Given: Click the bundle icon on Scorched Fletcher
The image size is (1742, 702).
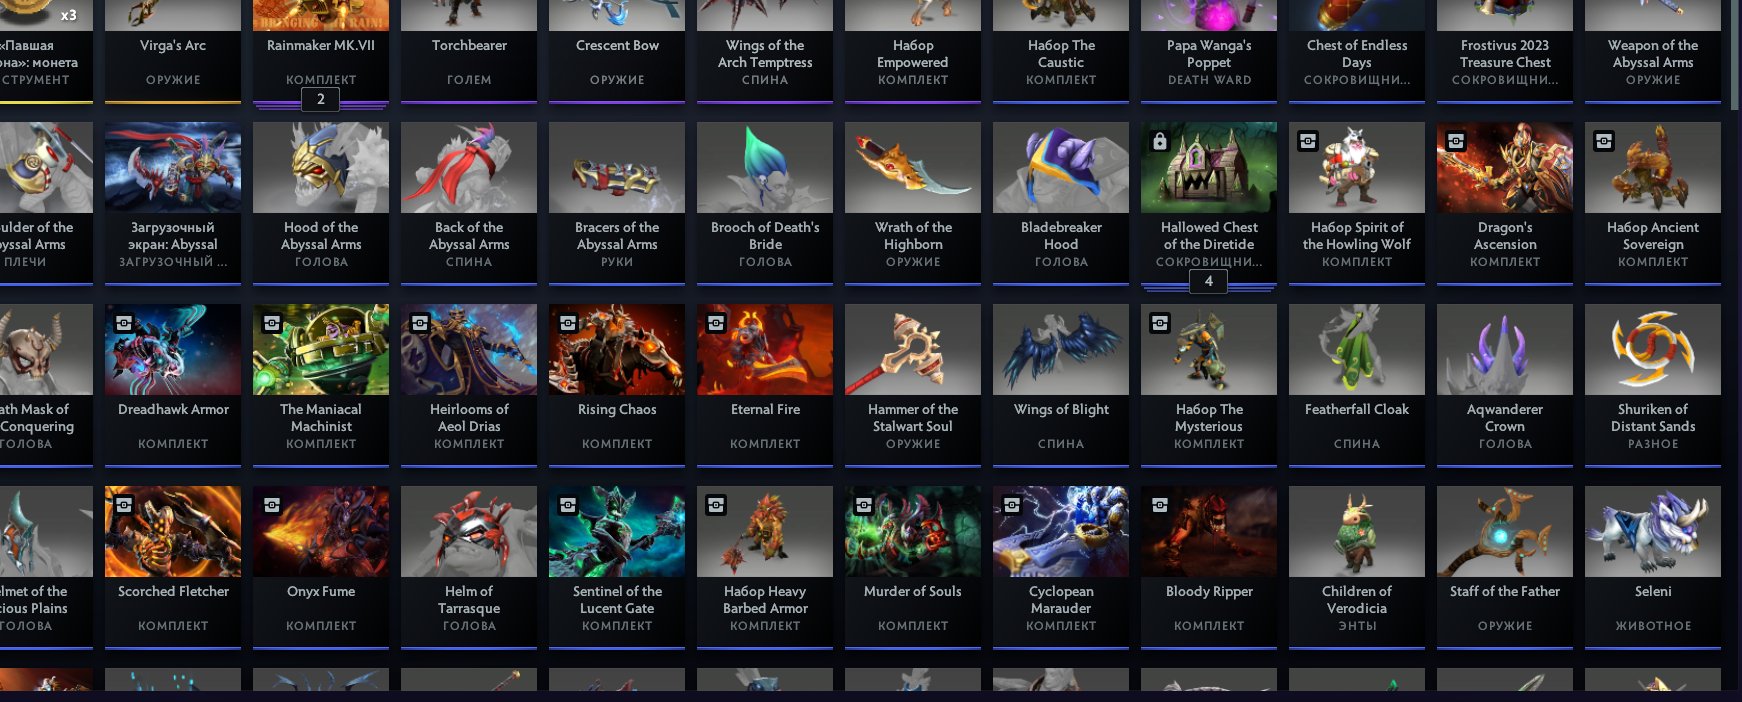Looking at the screenshot, I should click(123, 505).
